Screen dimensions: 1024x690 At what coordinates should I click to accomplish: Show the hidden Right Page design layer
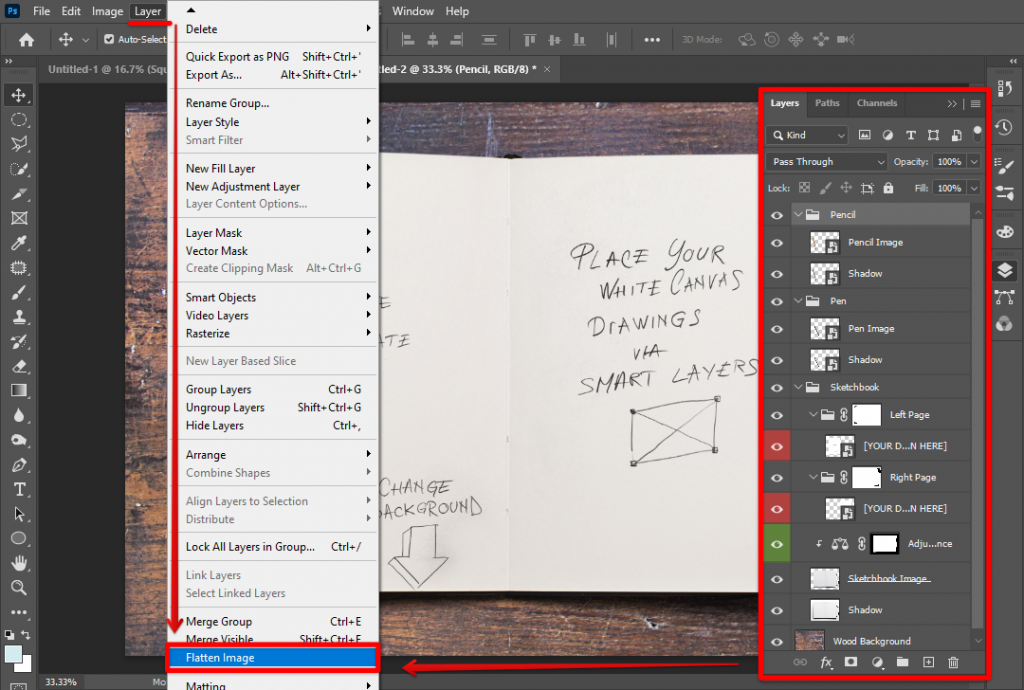coord(777,508)
